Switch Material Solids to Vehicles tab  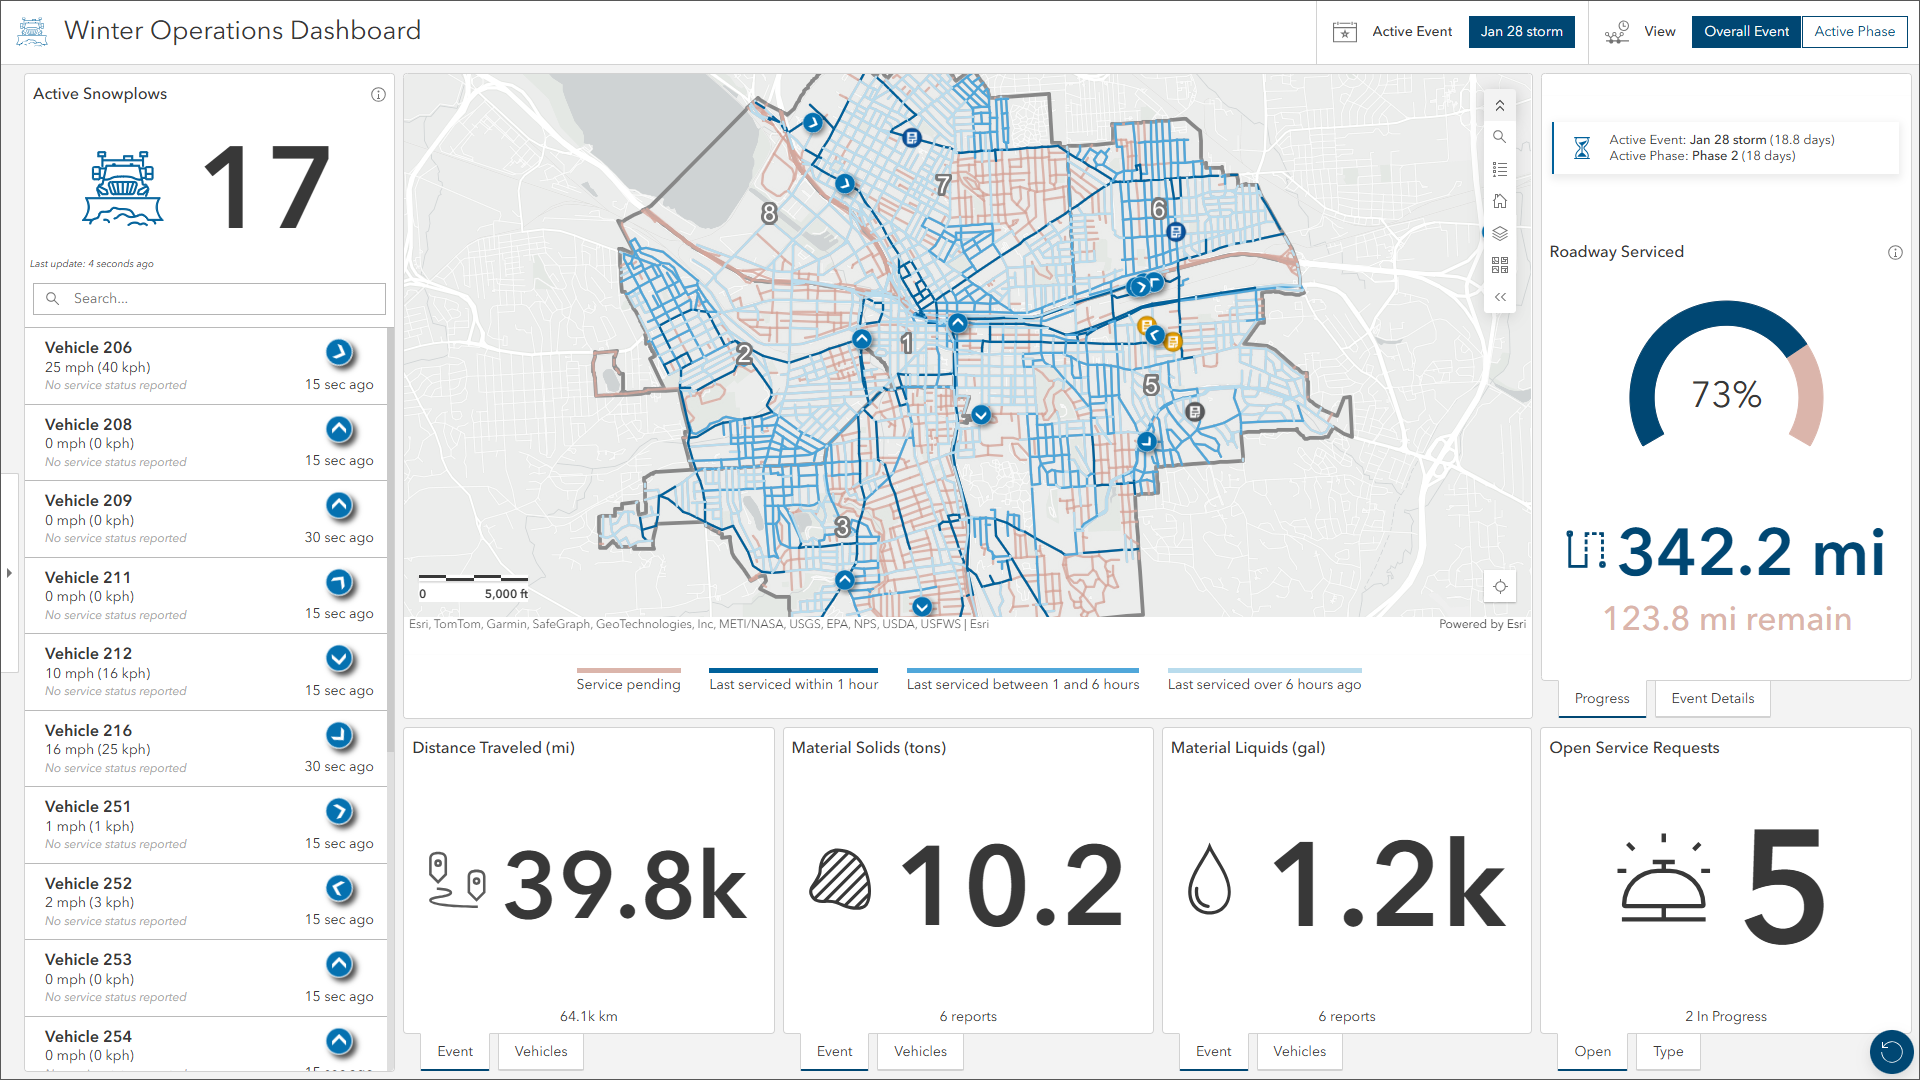(920, 1051)
